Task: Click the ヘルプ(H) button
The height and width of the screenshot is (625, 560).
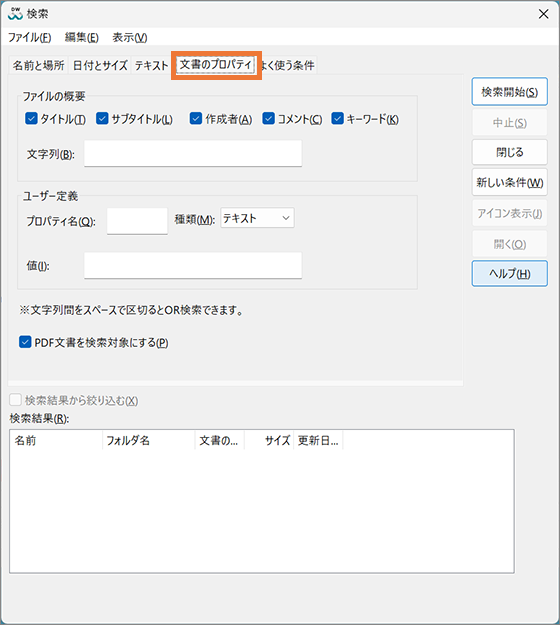Action: [509, 274]
